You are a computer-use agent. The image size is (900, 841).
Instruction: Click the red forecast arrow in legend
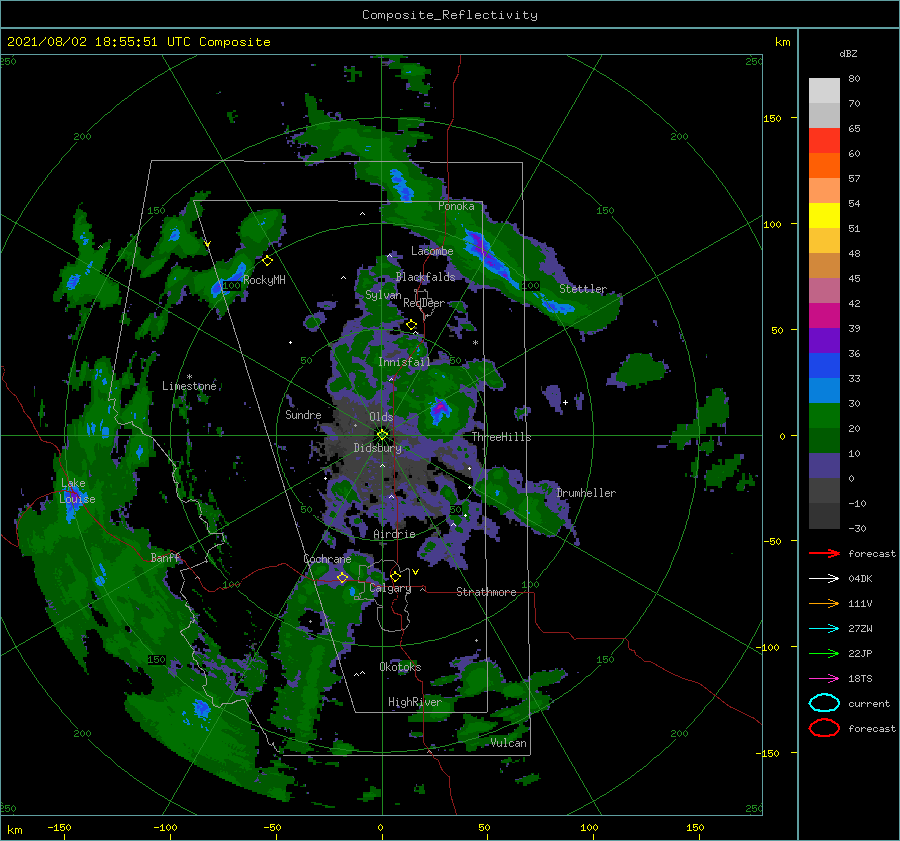pyautogui.click(x=824, y=553)
